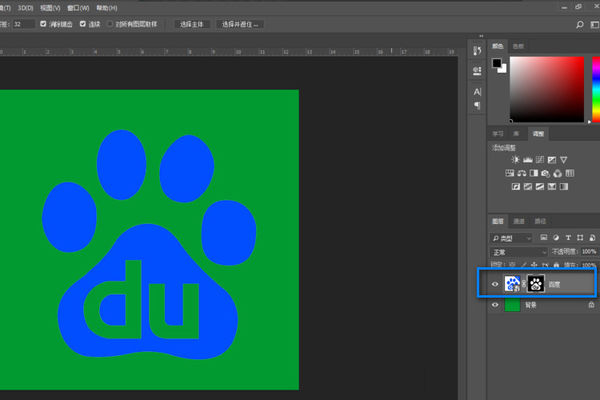The height and width of the screenshot is (400, 600).
Task: Open the 视图(V) menu
Action: (x=50, y=8)
